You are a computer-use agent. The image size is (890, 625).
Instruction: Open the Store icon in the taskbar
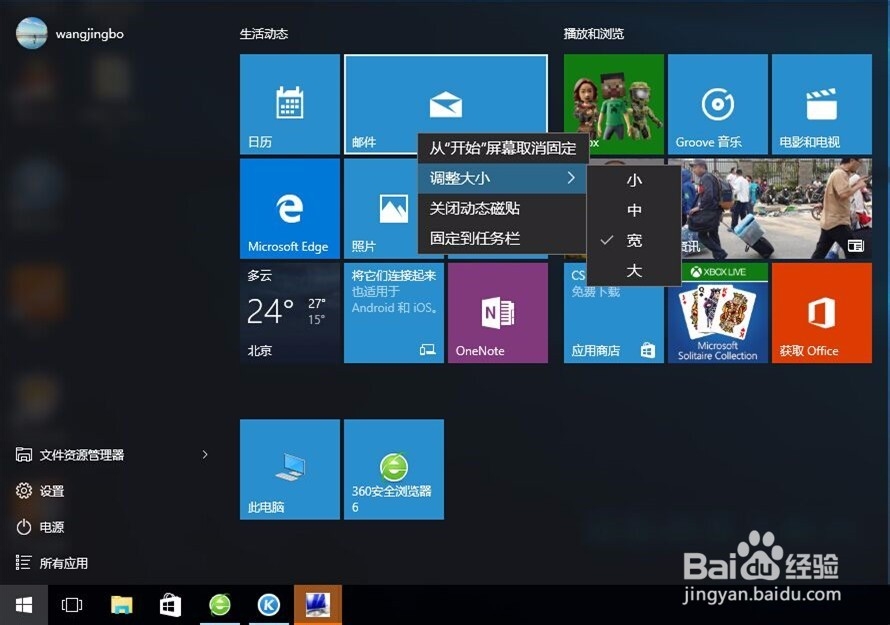[x=170, y=605]
